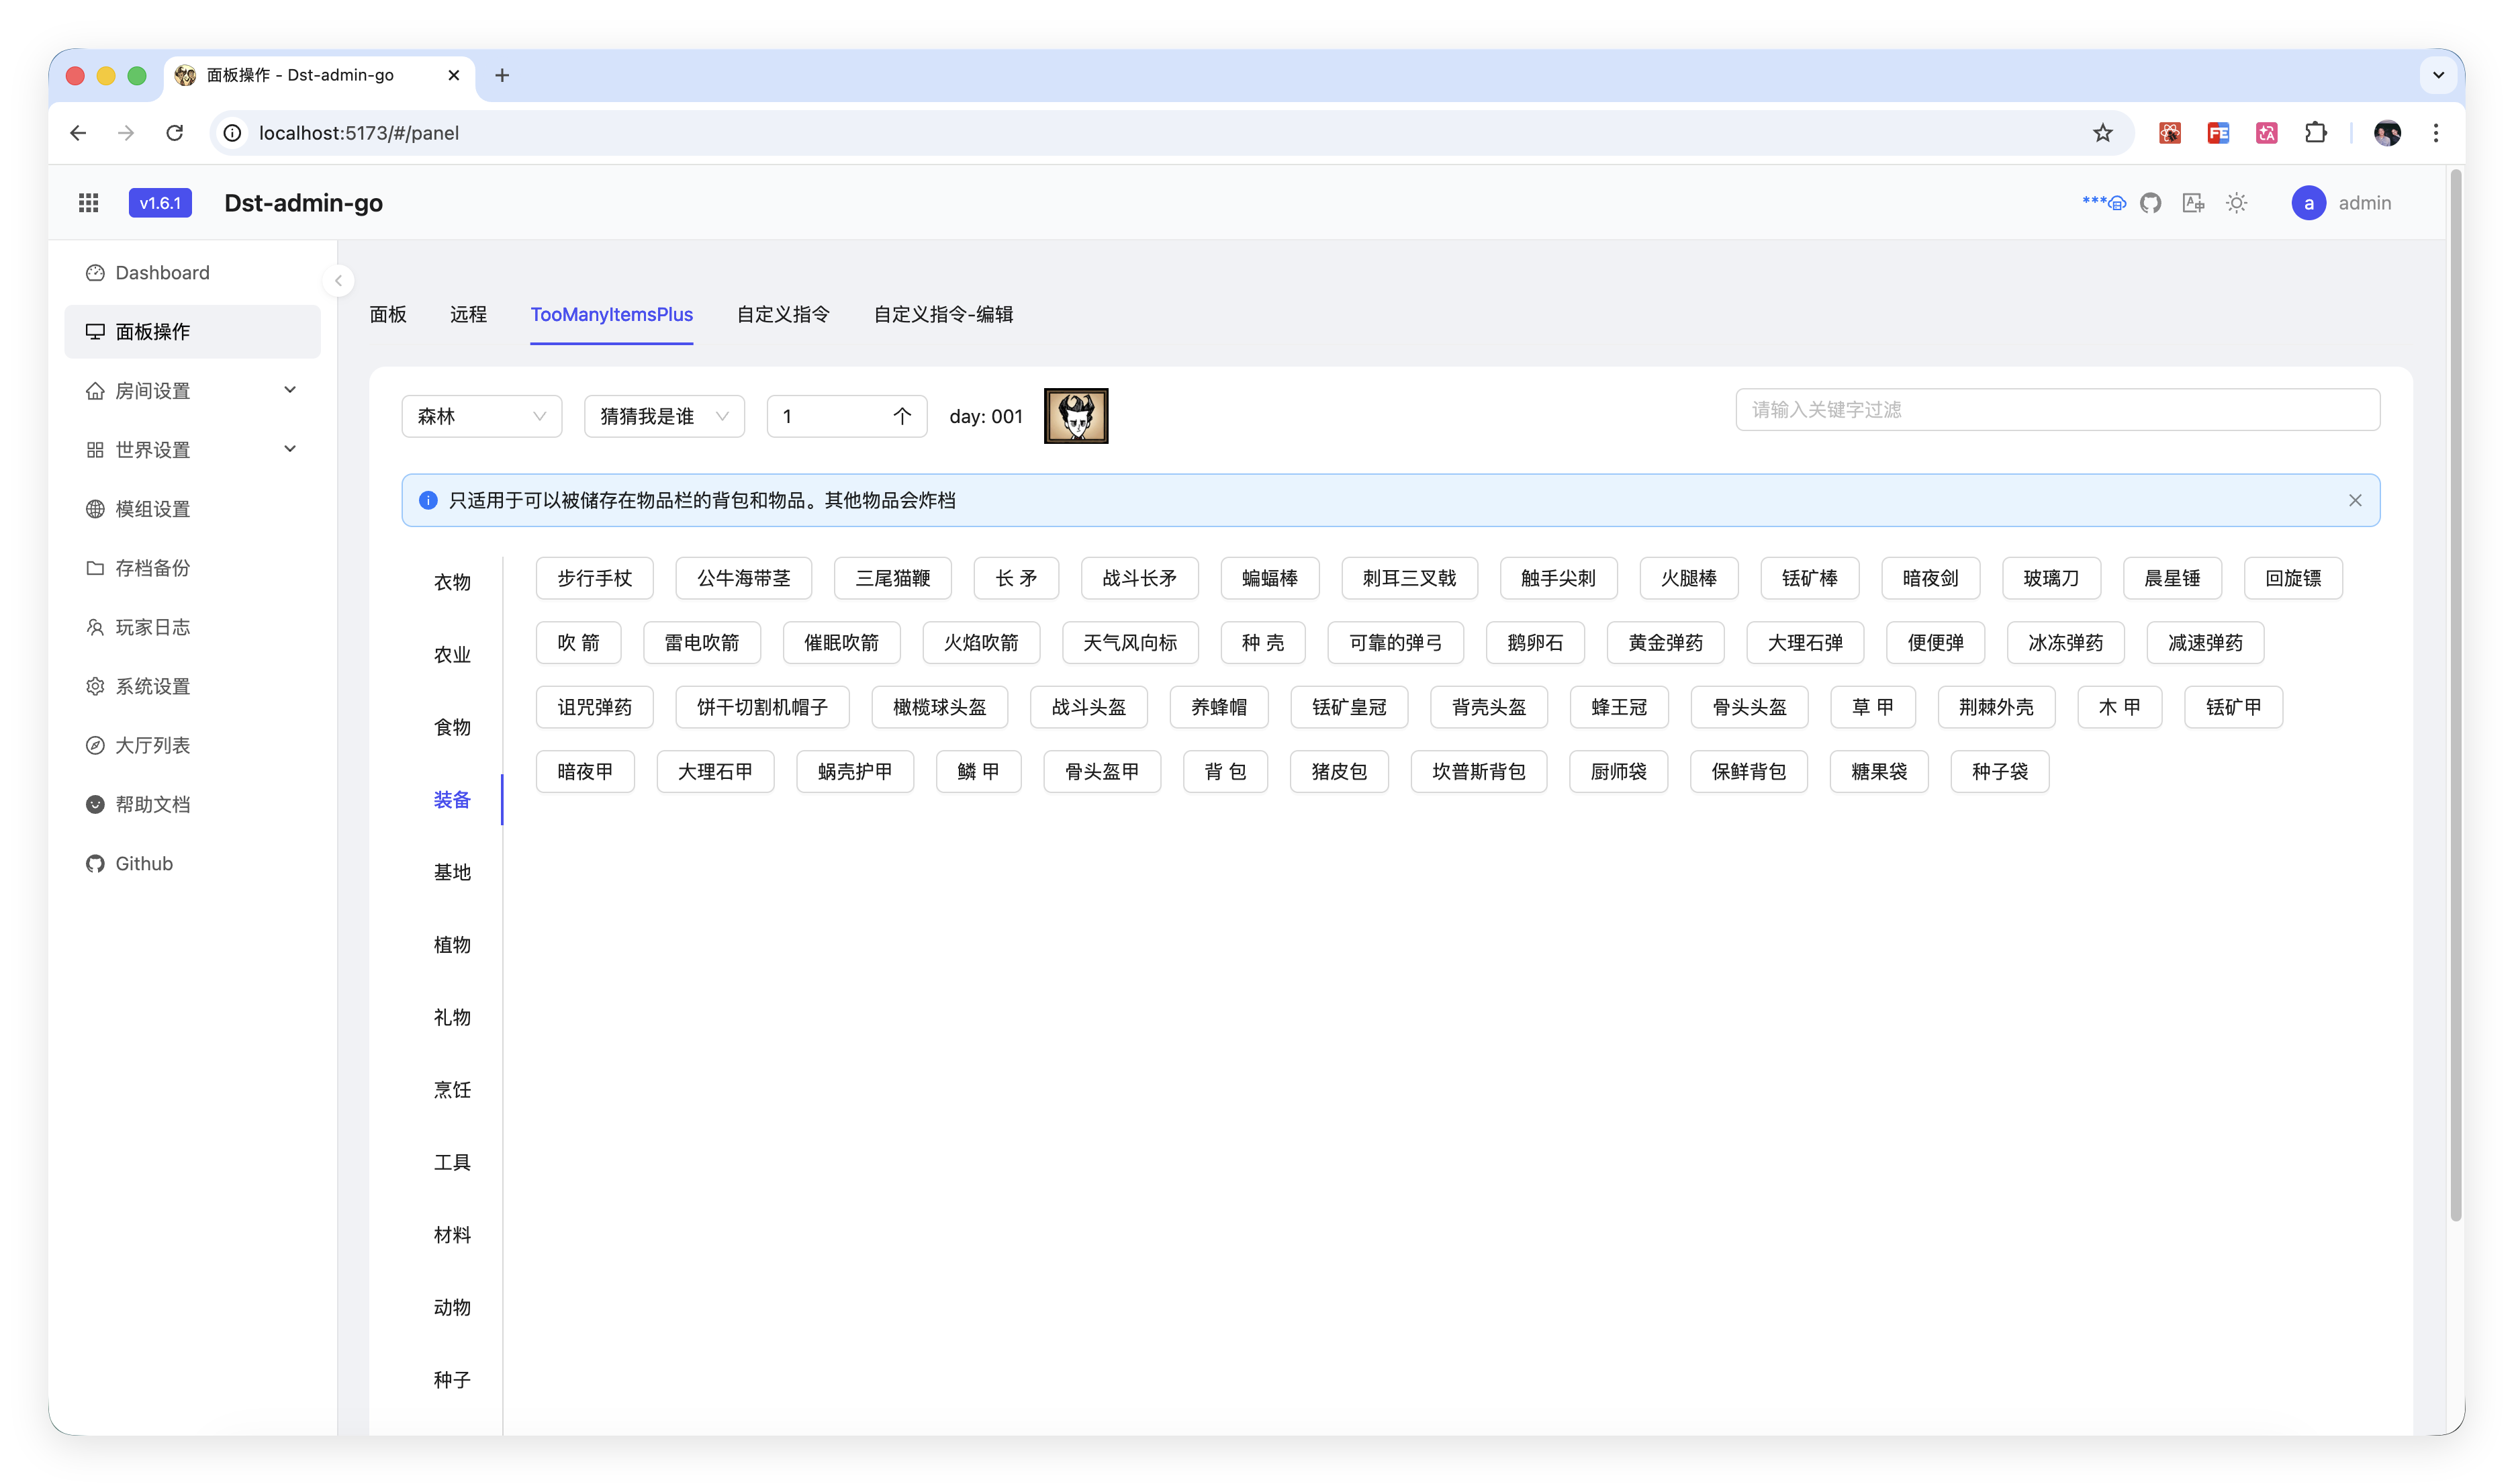Open the Chrome tab search dropdown
Viewport: 2514px width, 1484px height.
2438,75
